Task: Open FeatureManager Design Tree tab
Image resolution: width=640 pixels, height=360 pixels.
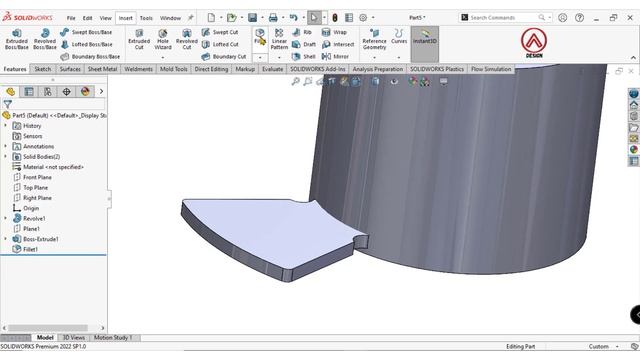Action: 11,91
